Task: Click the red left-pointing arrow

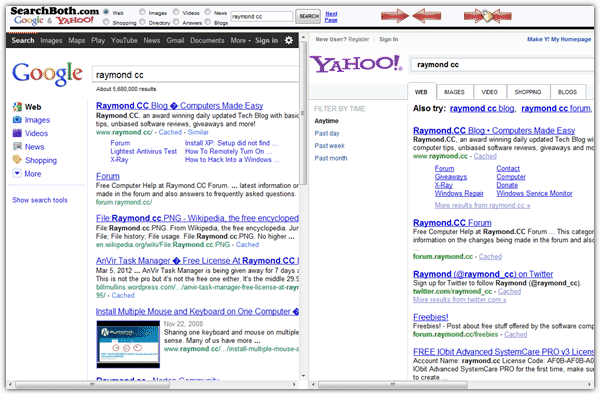Action: (x=427, y=16)
